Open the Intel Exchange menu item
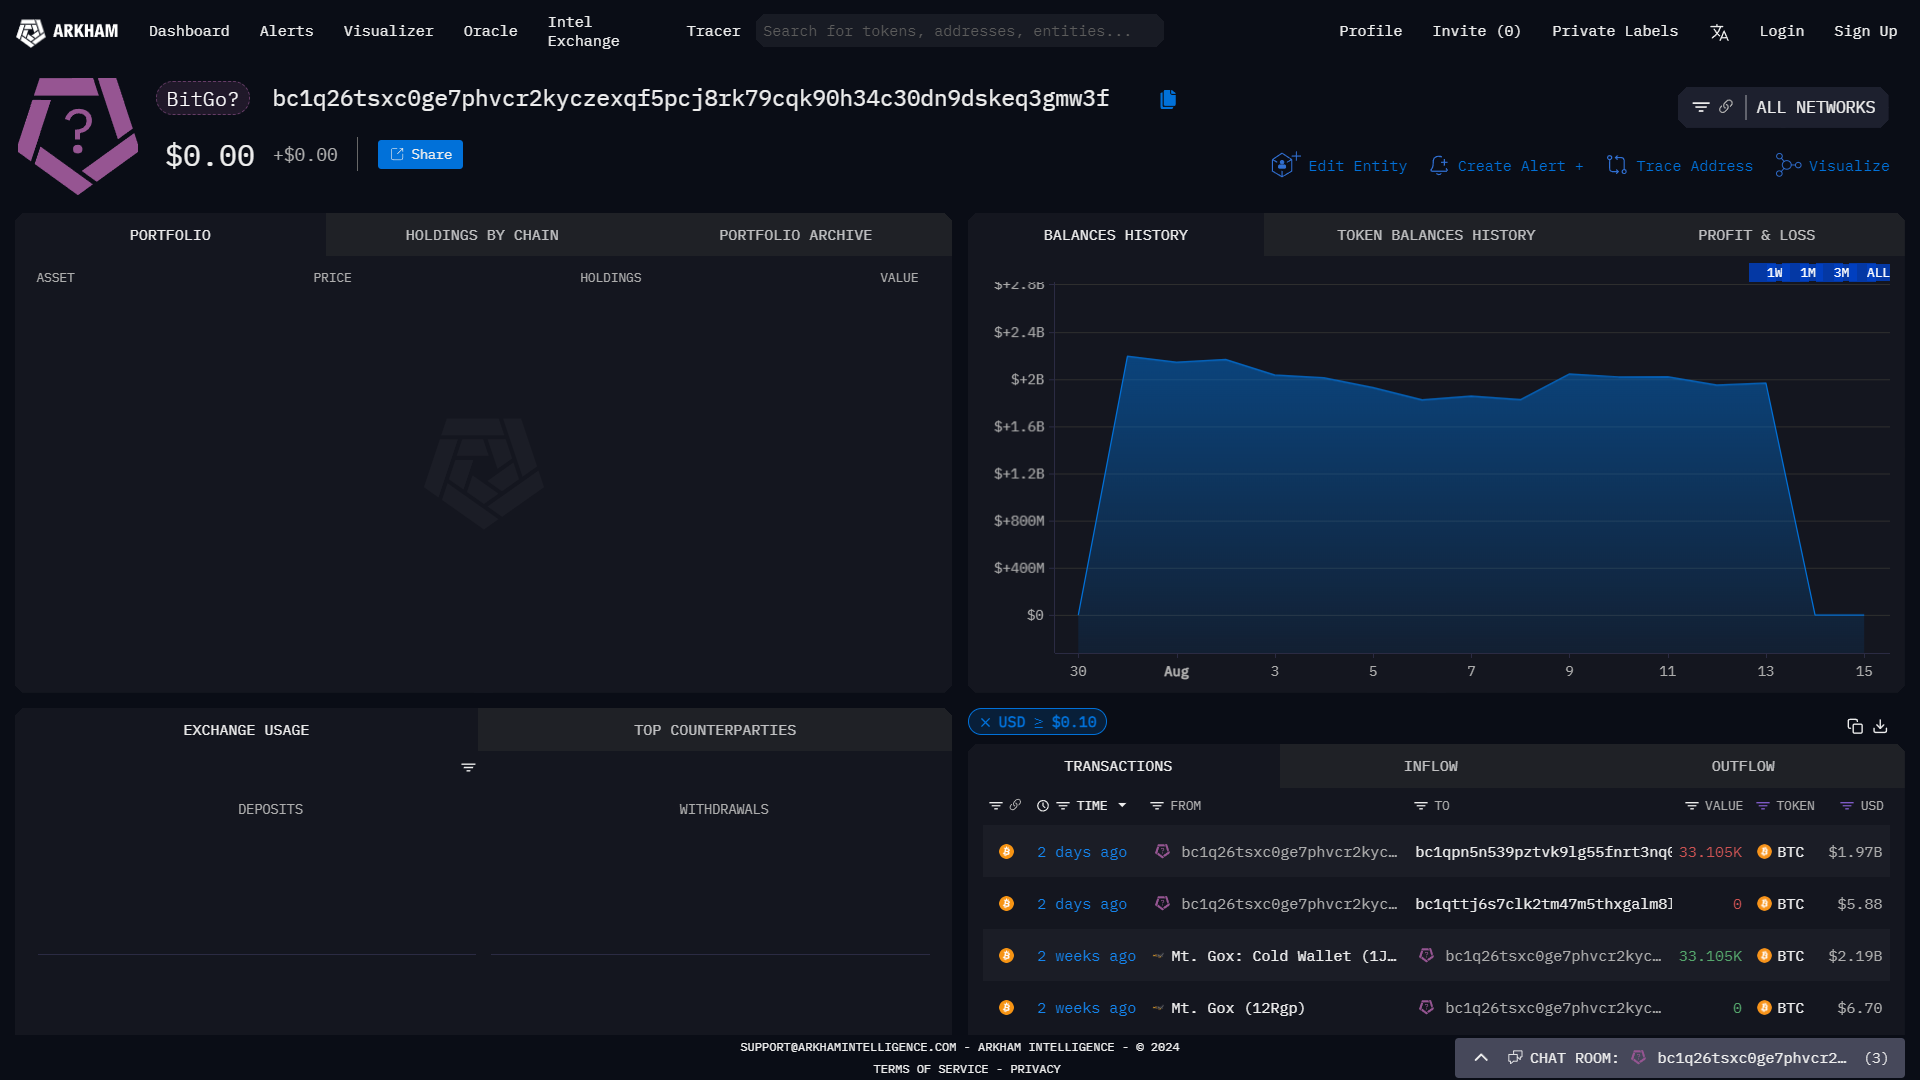This screenshot has width=1920, height=1080. coord(583,32)
